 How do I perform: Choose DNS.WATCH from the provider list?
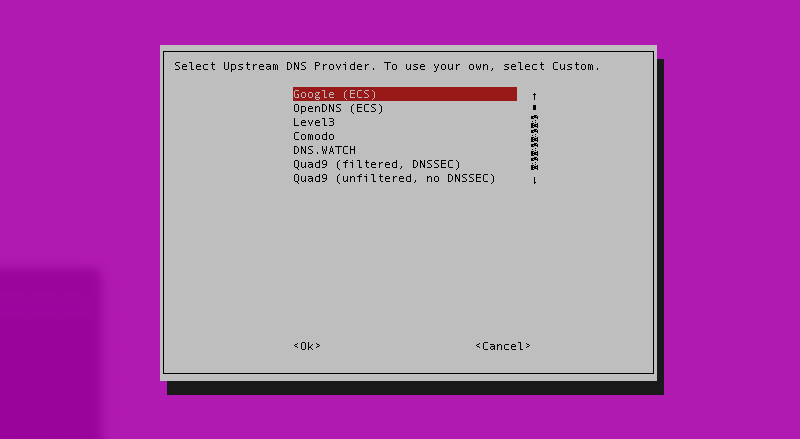tap(324, 150)
